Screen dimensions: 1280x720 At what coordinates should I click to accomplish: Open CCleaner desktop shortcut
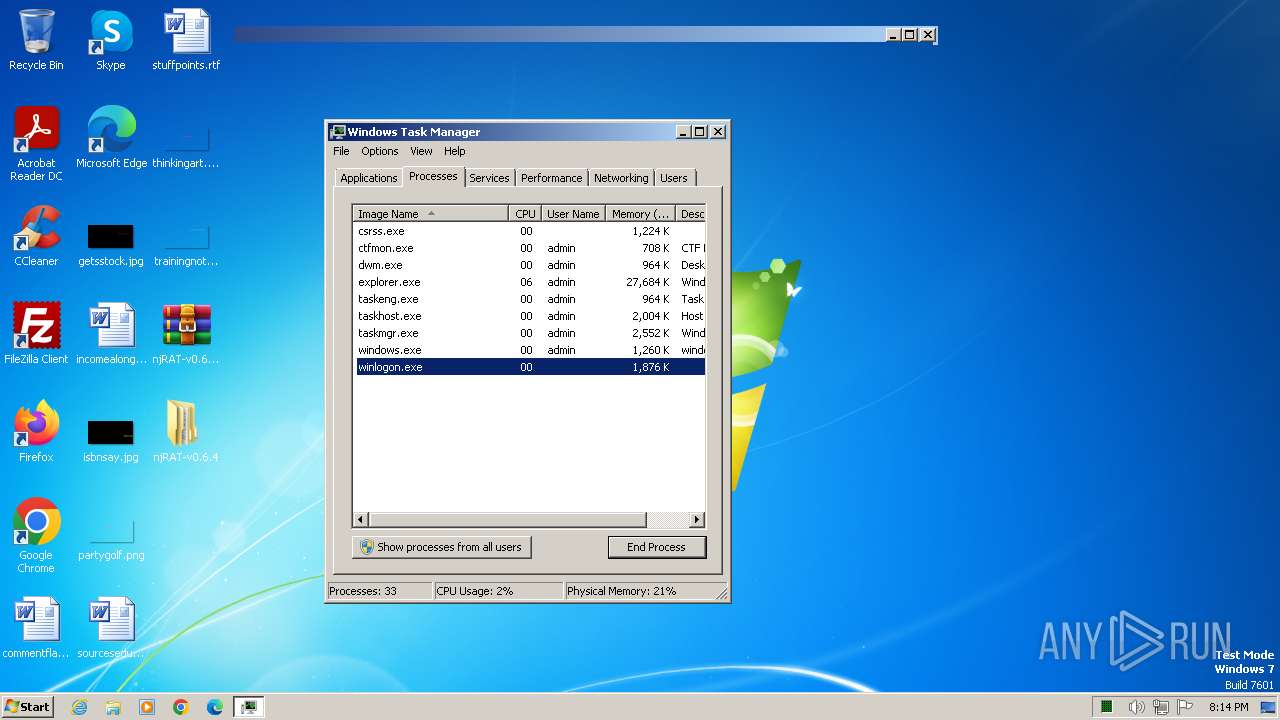(x=36, y=236)
